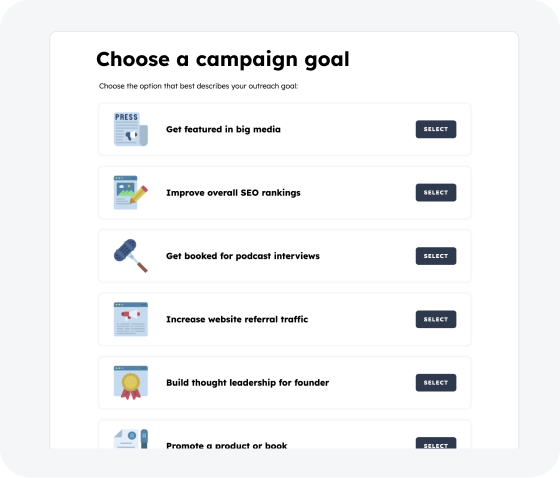Click the referral traffic megaphone webpage icon
Screen dimensions: 560x478
131,319
